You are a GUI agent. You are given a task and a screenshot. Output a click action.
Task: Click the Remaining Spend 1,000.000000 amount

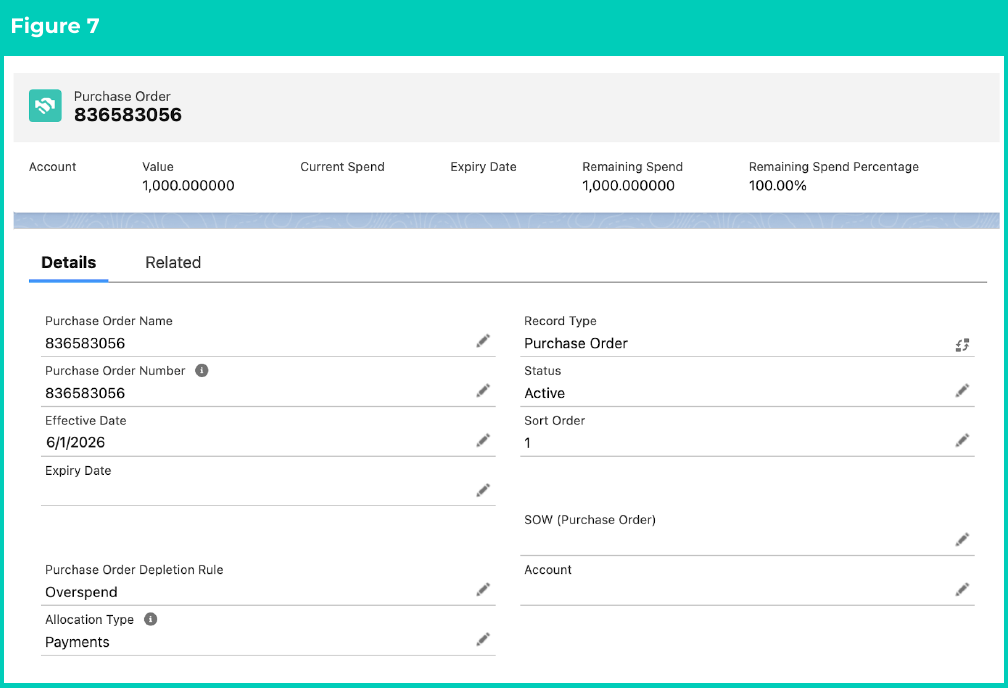pyautogui.click(x=628, y=186)
